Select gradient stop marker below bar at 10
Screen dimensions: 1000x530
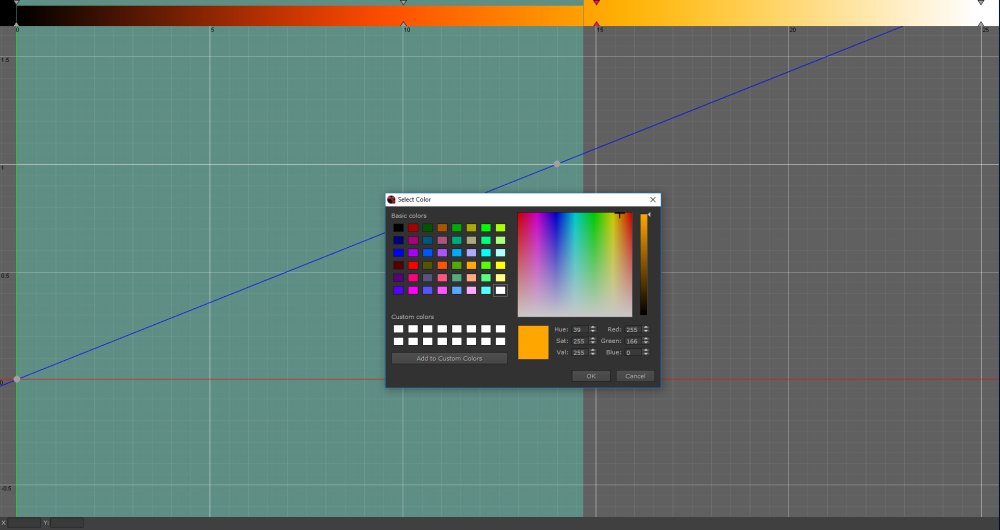pos(403,24)
